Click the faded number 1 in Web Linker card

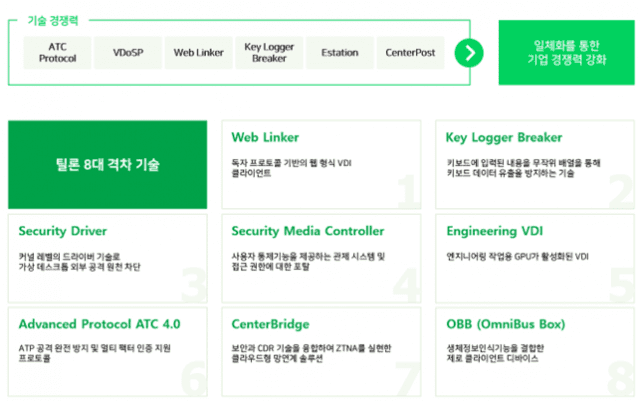pos(409,191)
